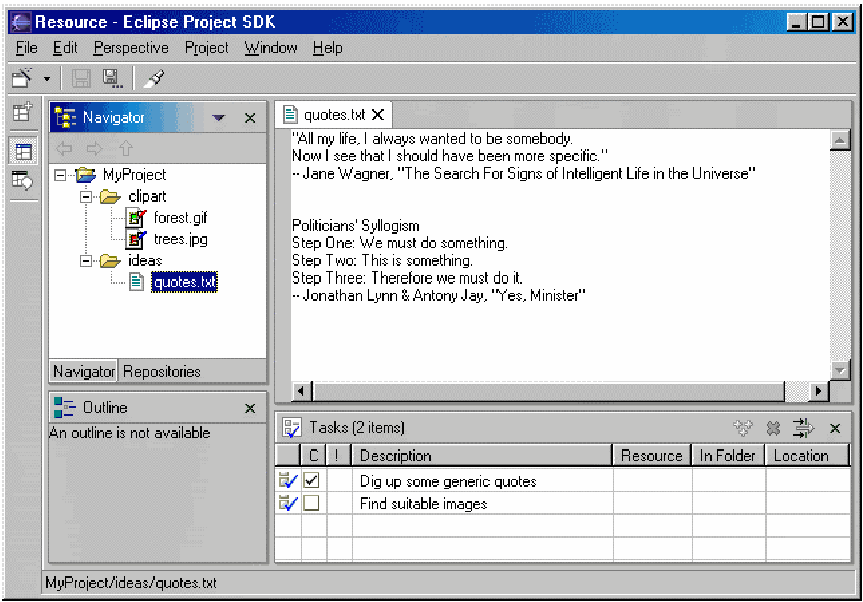863x602 pixels.
Task: Click the Save As toolbar icon
Action: 112,78
